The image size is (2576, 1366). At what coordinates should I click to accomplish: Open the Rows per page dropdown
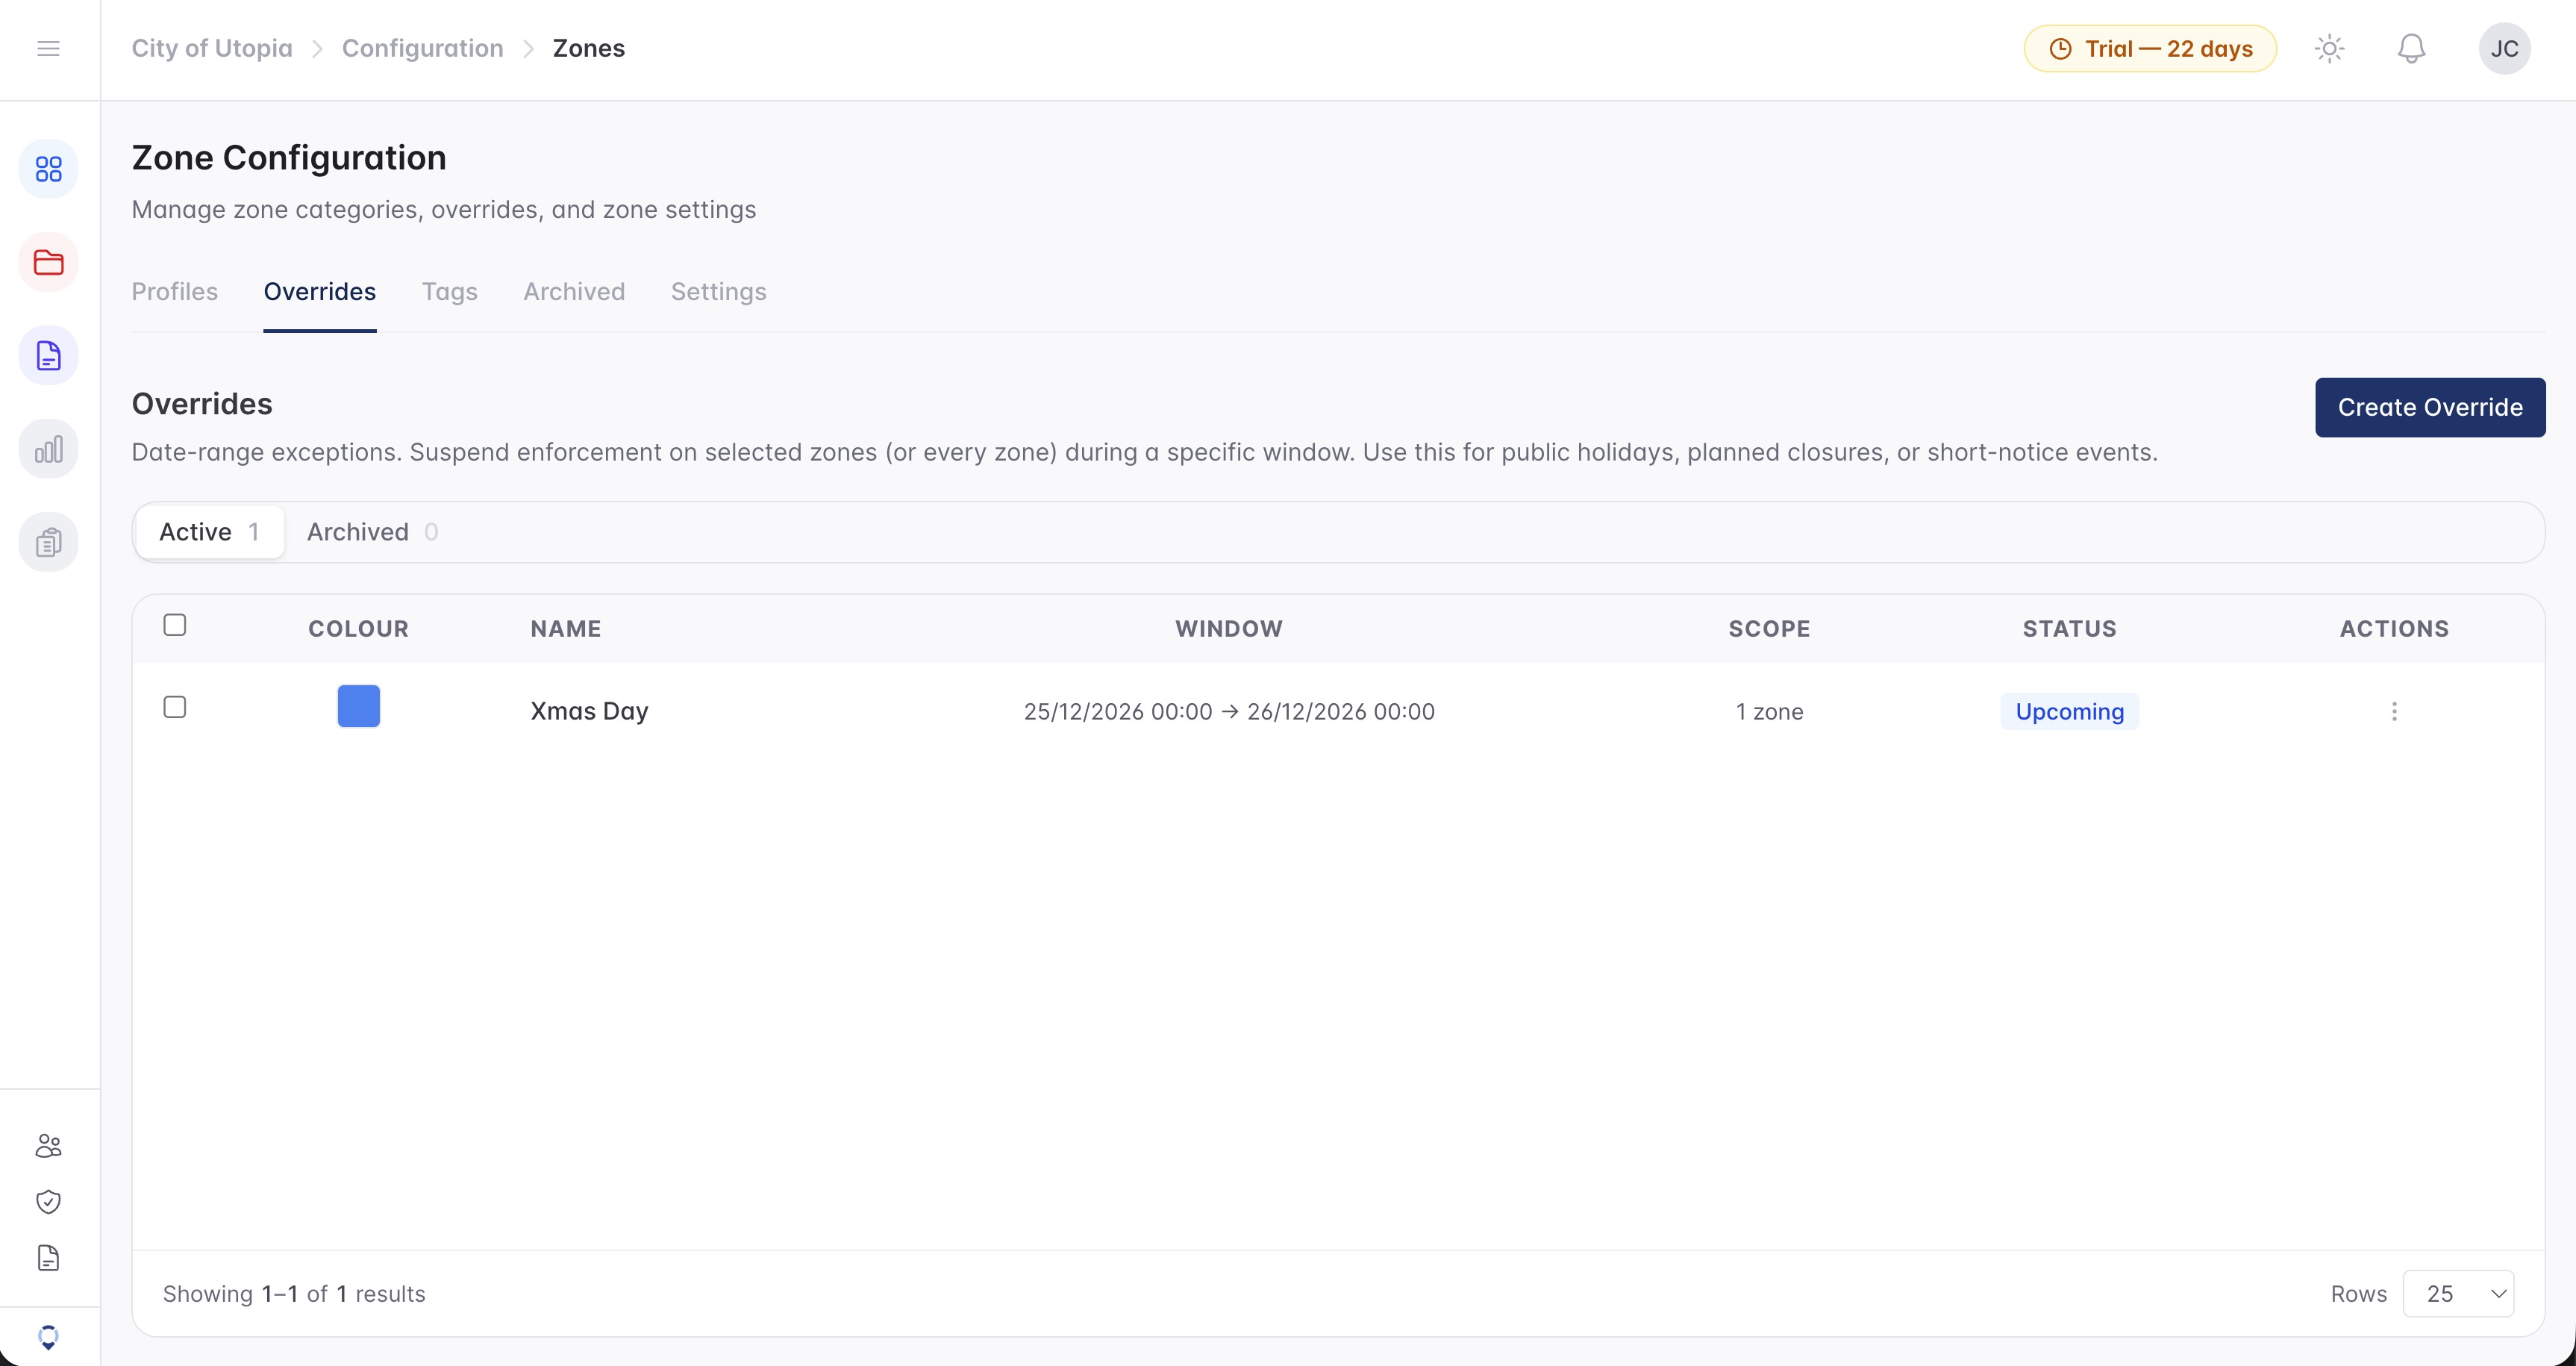click(x=2458, y=1293)
